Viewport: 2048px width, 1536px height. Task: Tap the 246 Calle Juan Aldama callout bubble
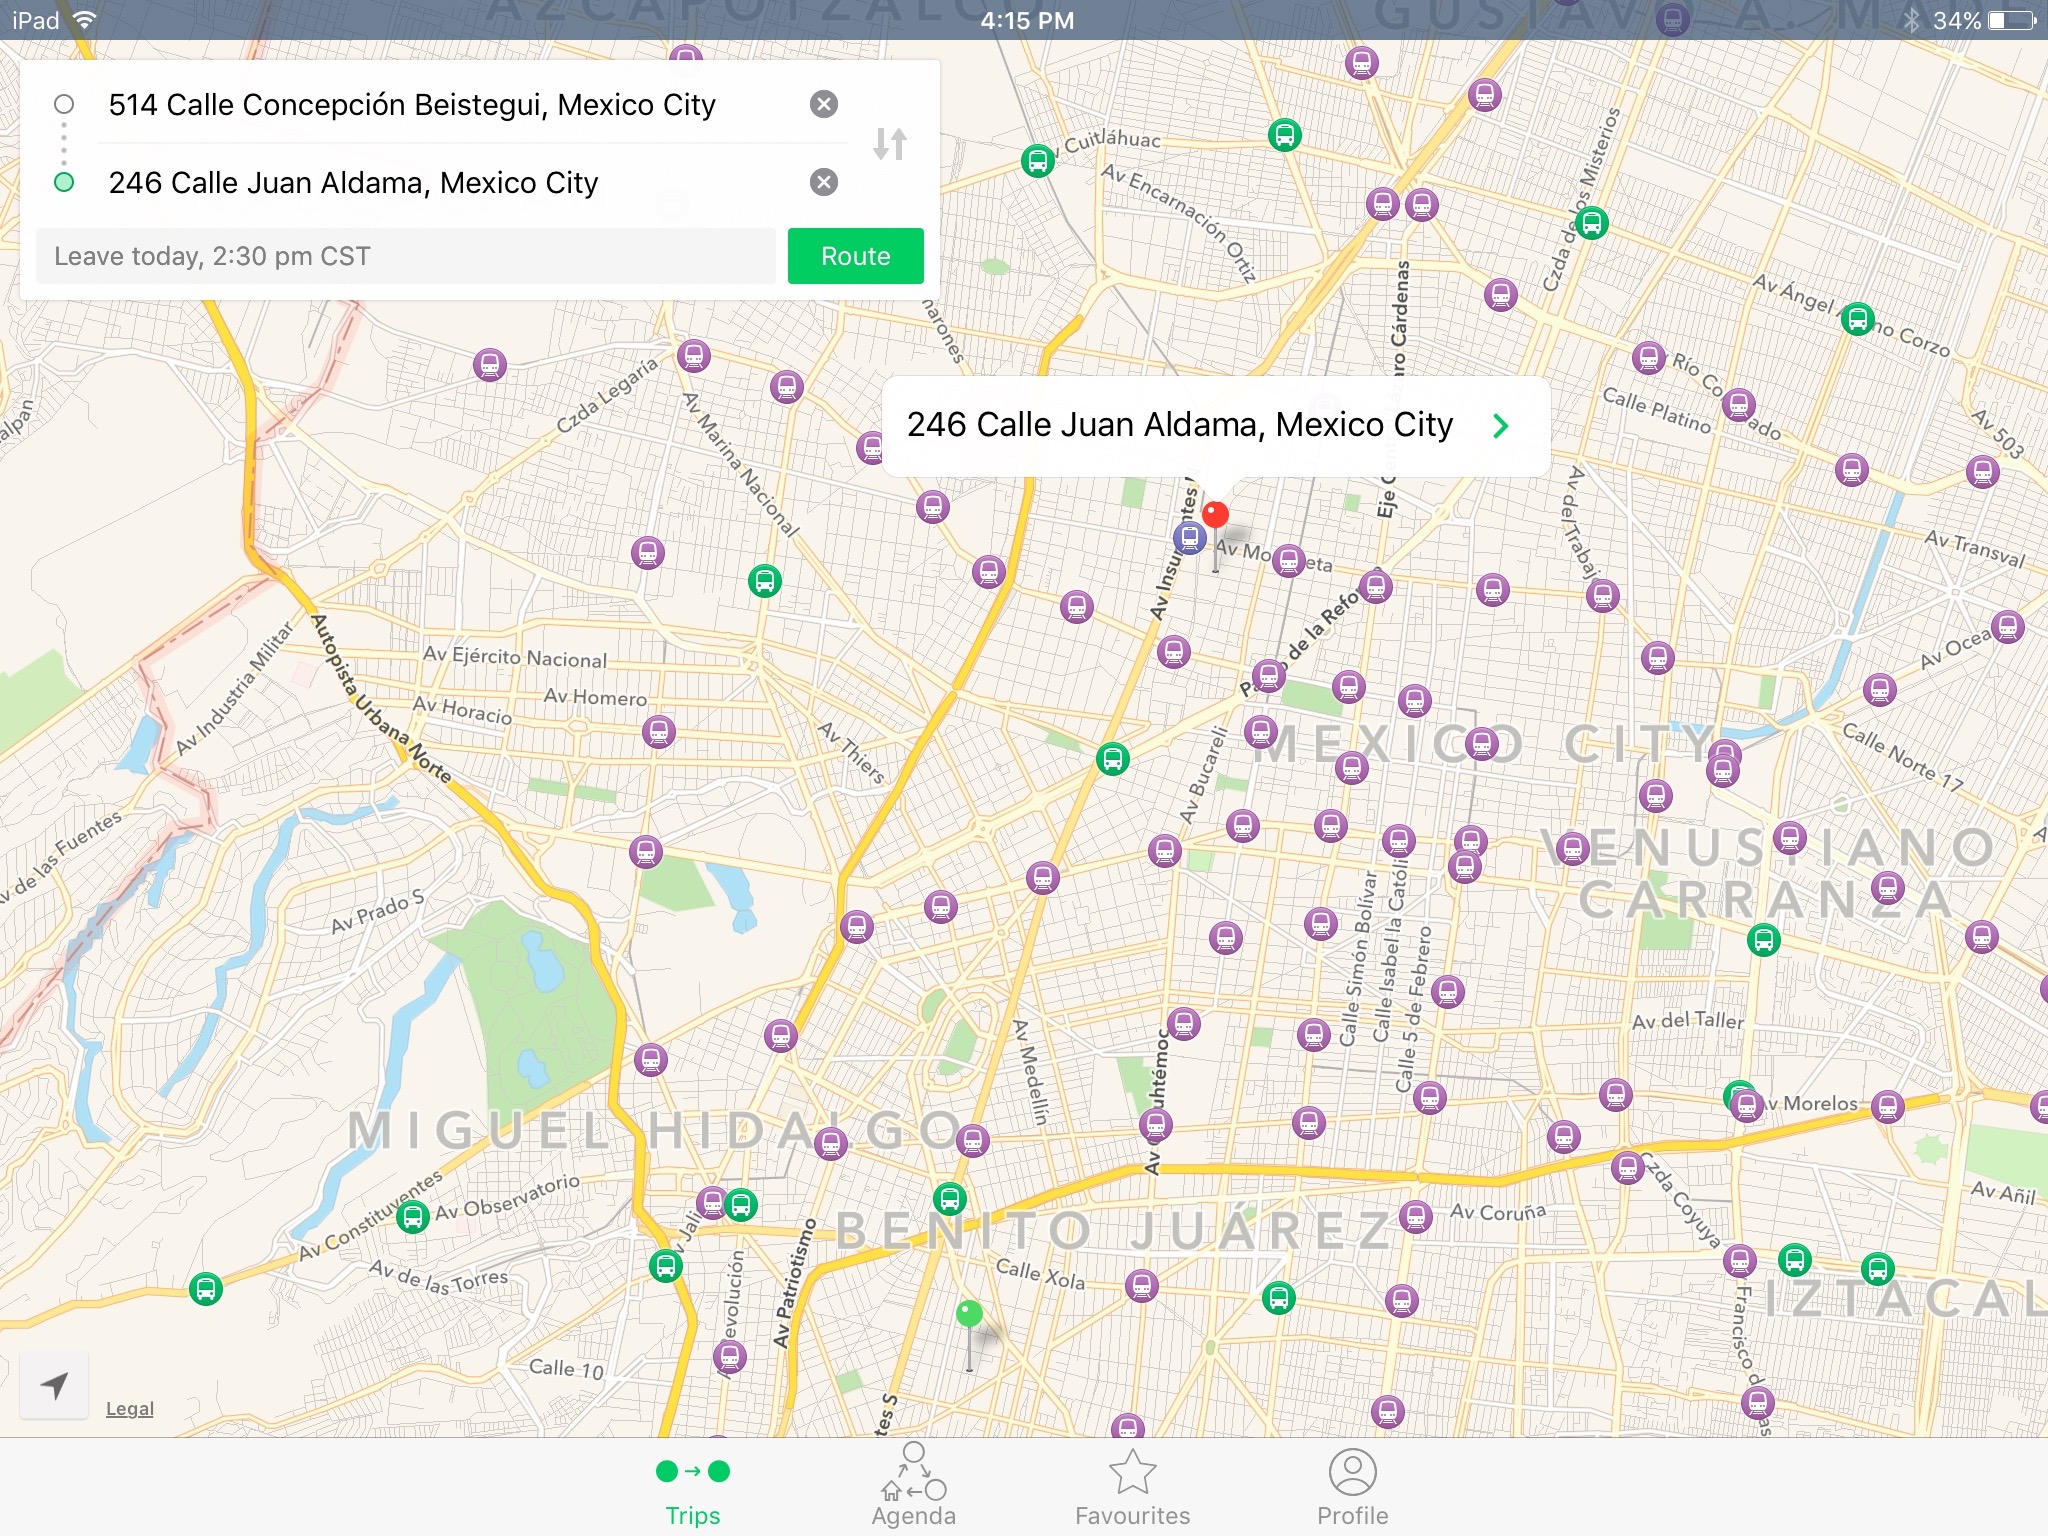[x=1180, y=426]
